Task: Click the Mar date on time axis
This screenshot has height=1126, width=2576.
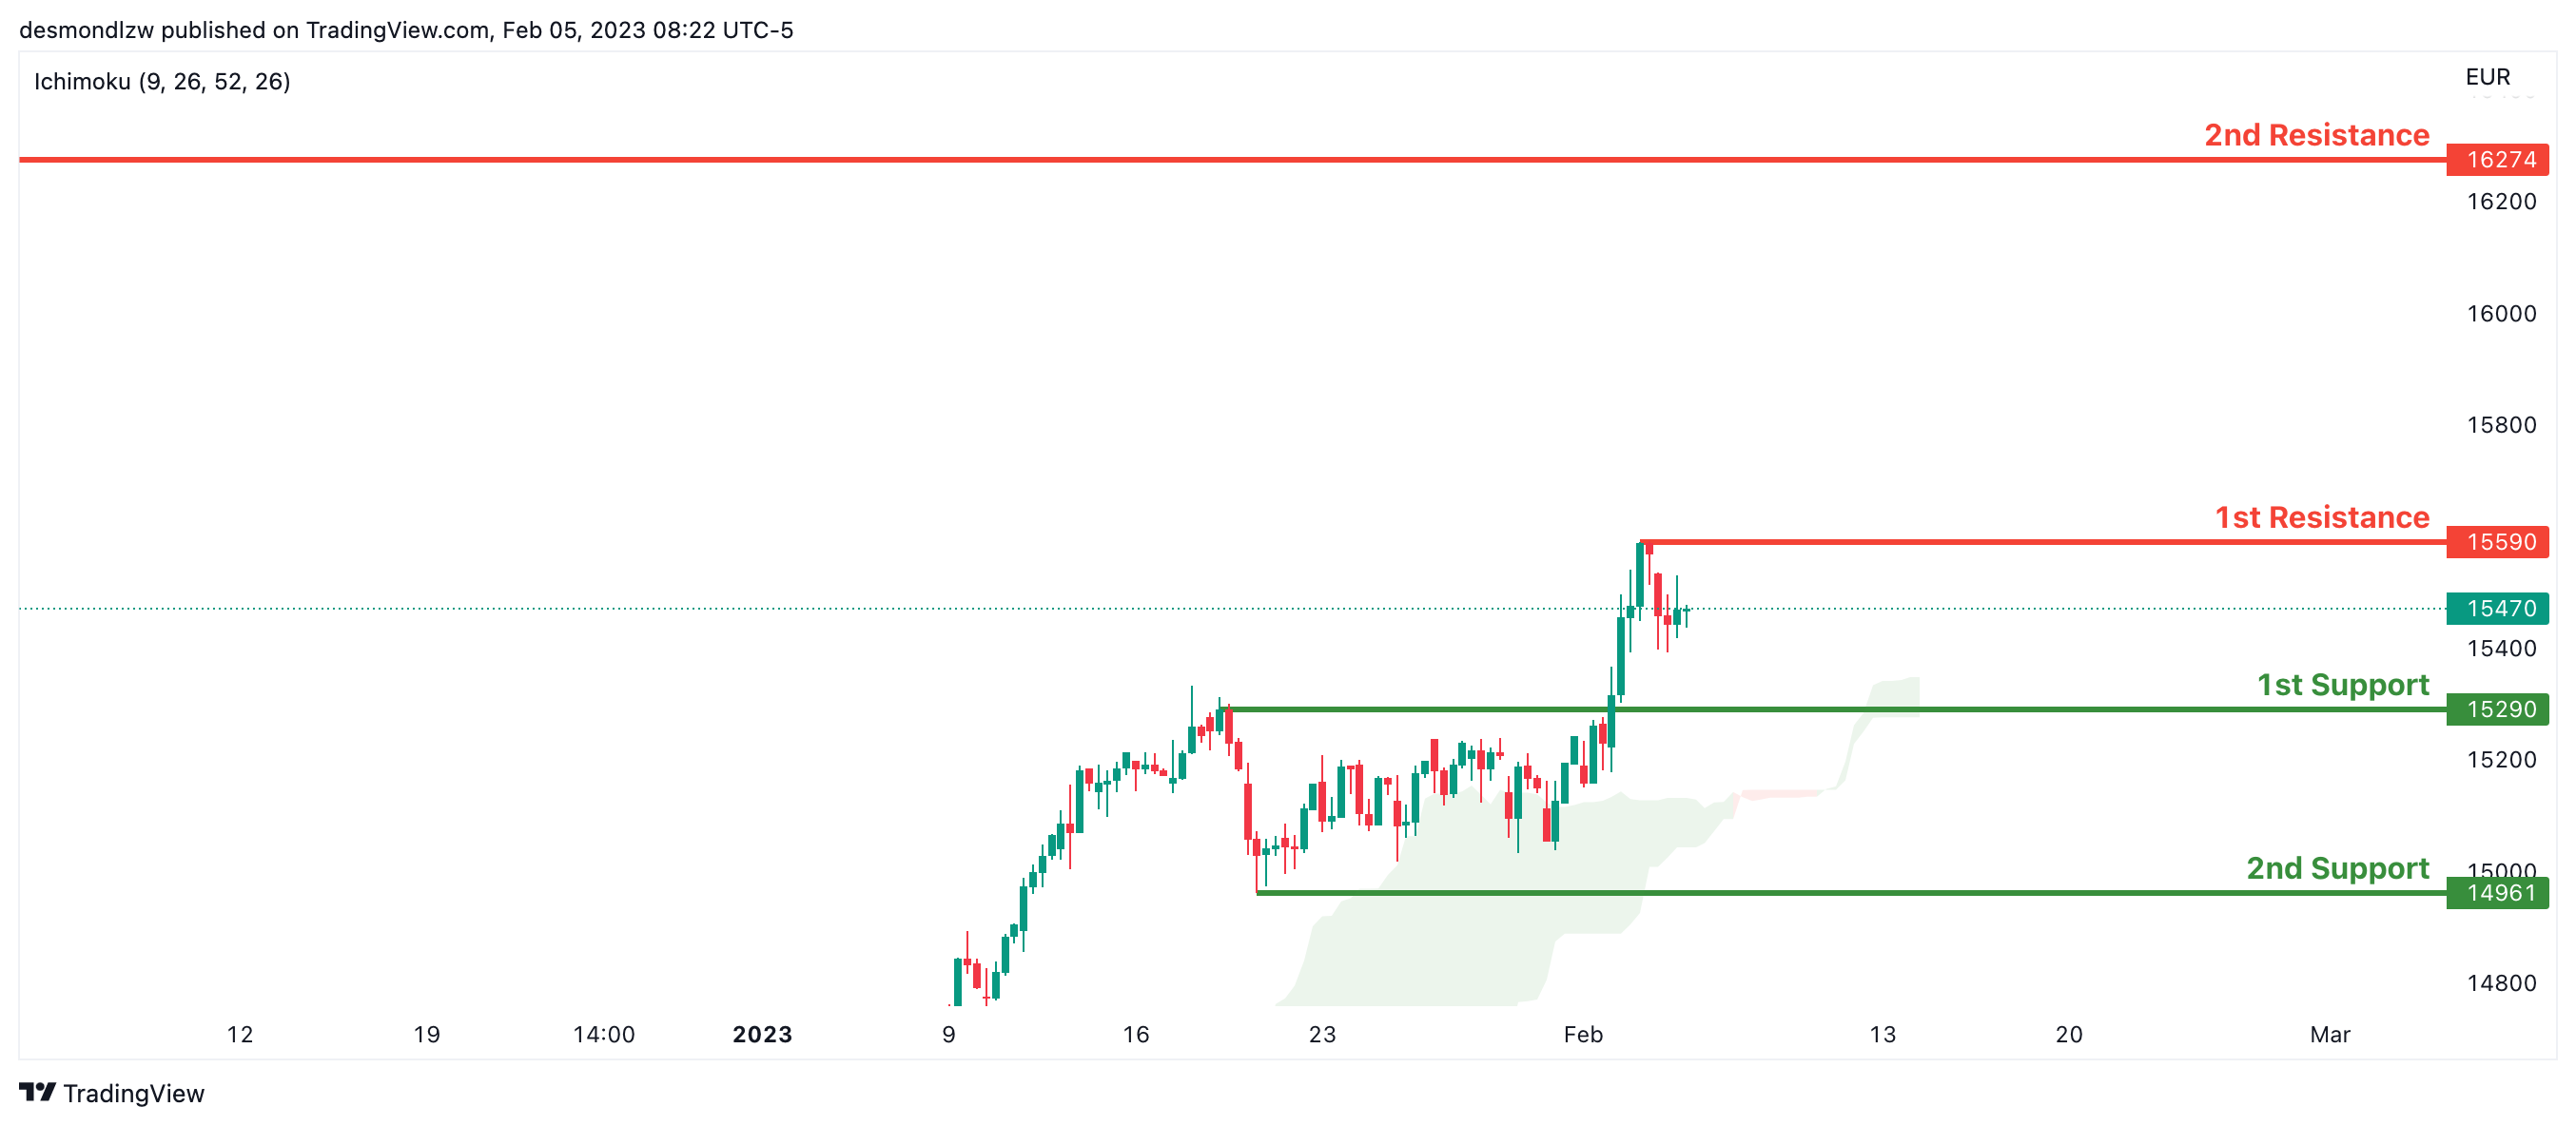Action: [2329, 1034]
